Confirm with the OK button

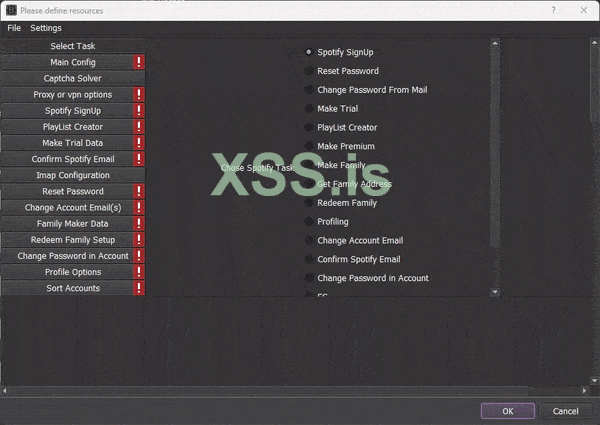coord(508,411)
